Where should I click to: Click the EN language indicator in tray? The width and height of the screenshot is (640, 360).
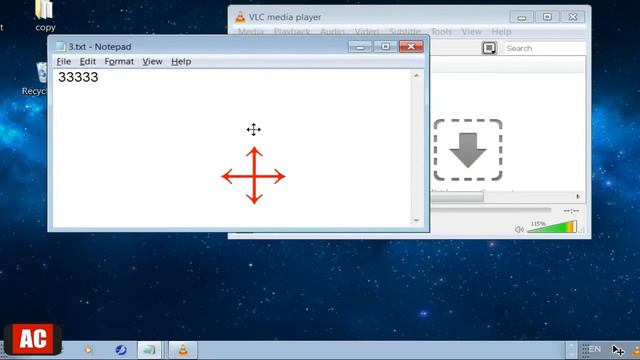point(594,349)
